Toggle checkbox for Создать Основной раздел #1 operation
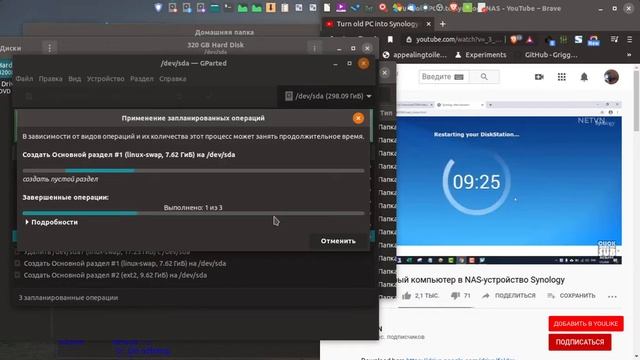This screenshot has height=360, width=640. click(17, 263)
